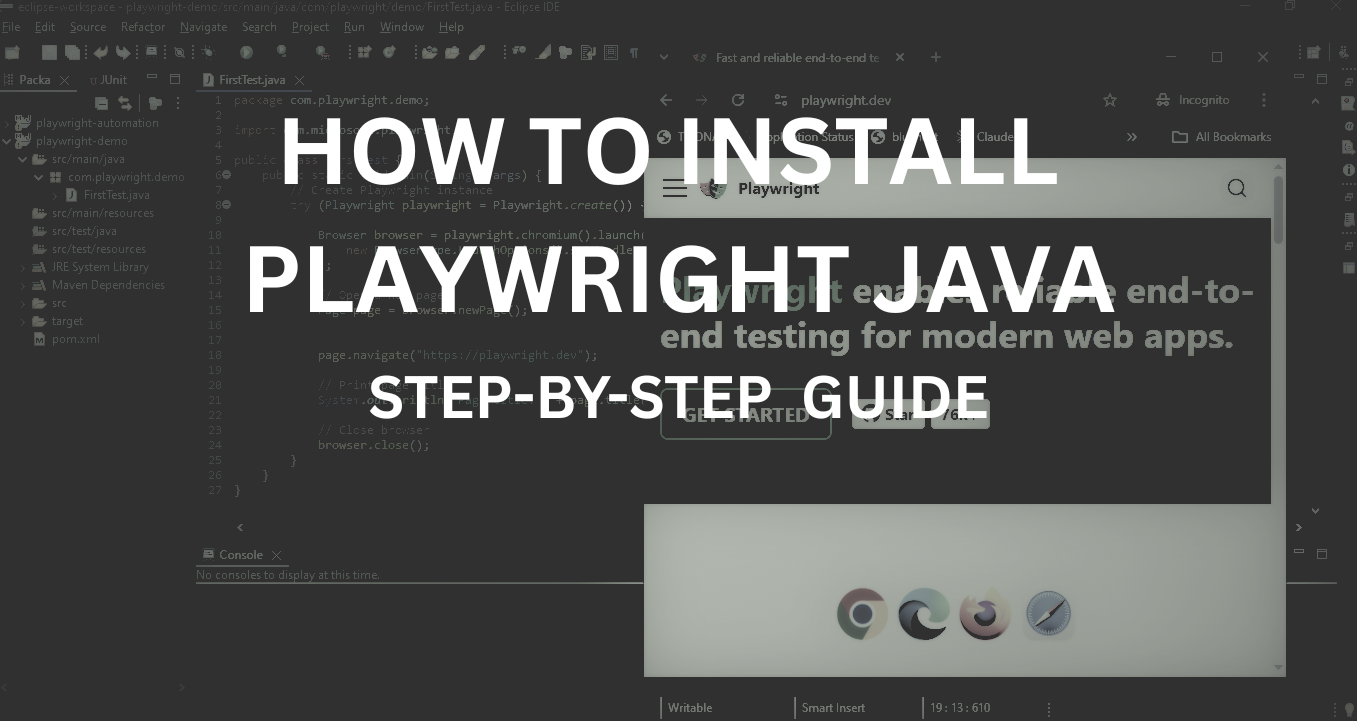Click the Run (green play) icon in Eclipse toolbar

[246, 52]
